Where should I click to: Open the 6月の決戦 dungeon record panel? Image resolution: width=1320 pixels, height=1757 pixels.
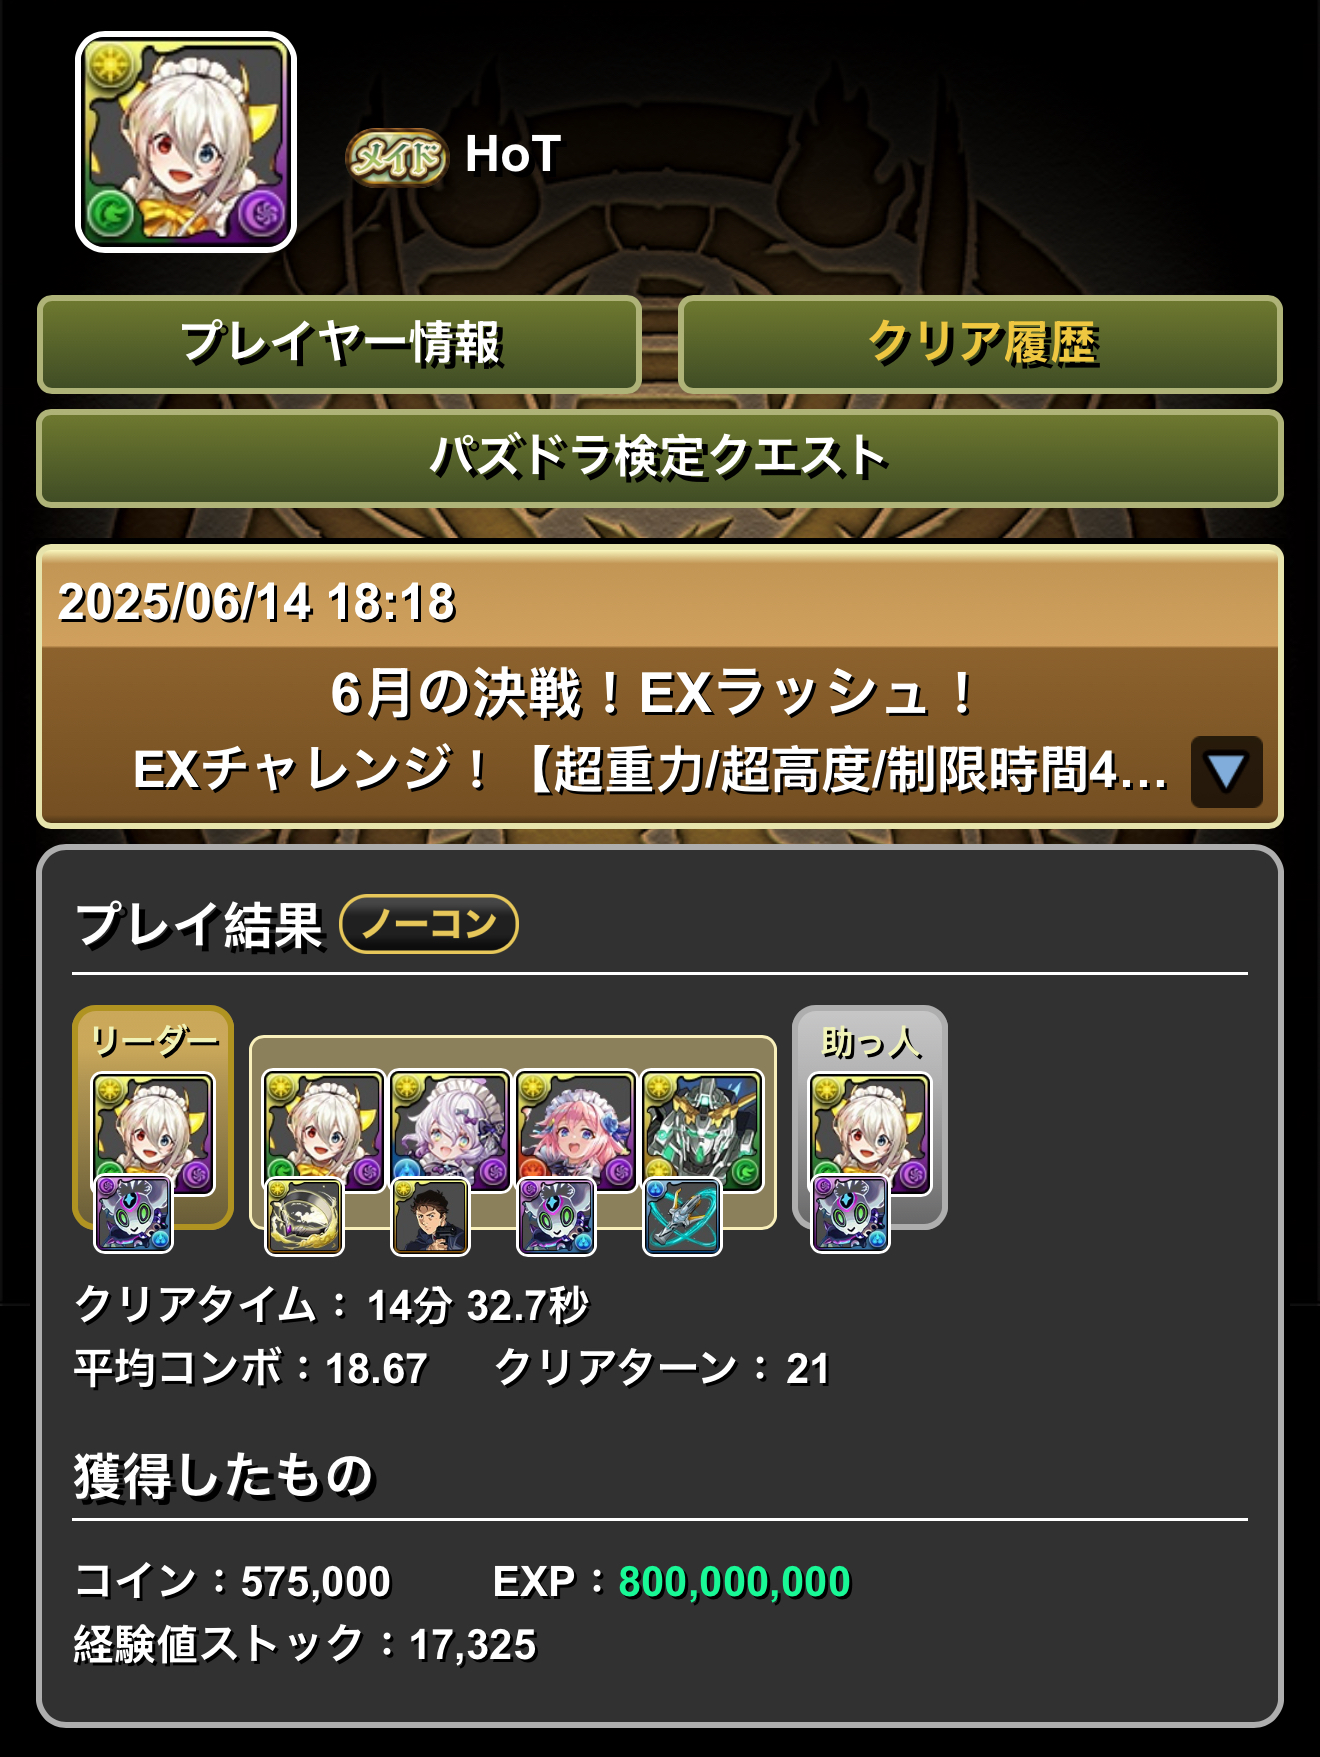tap(660, 686)
